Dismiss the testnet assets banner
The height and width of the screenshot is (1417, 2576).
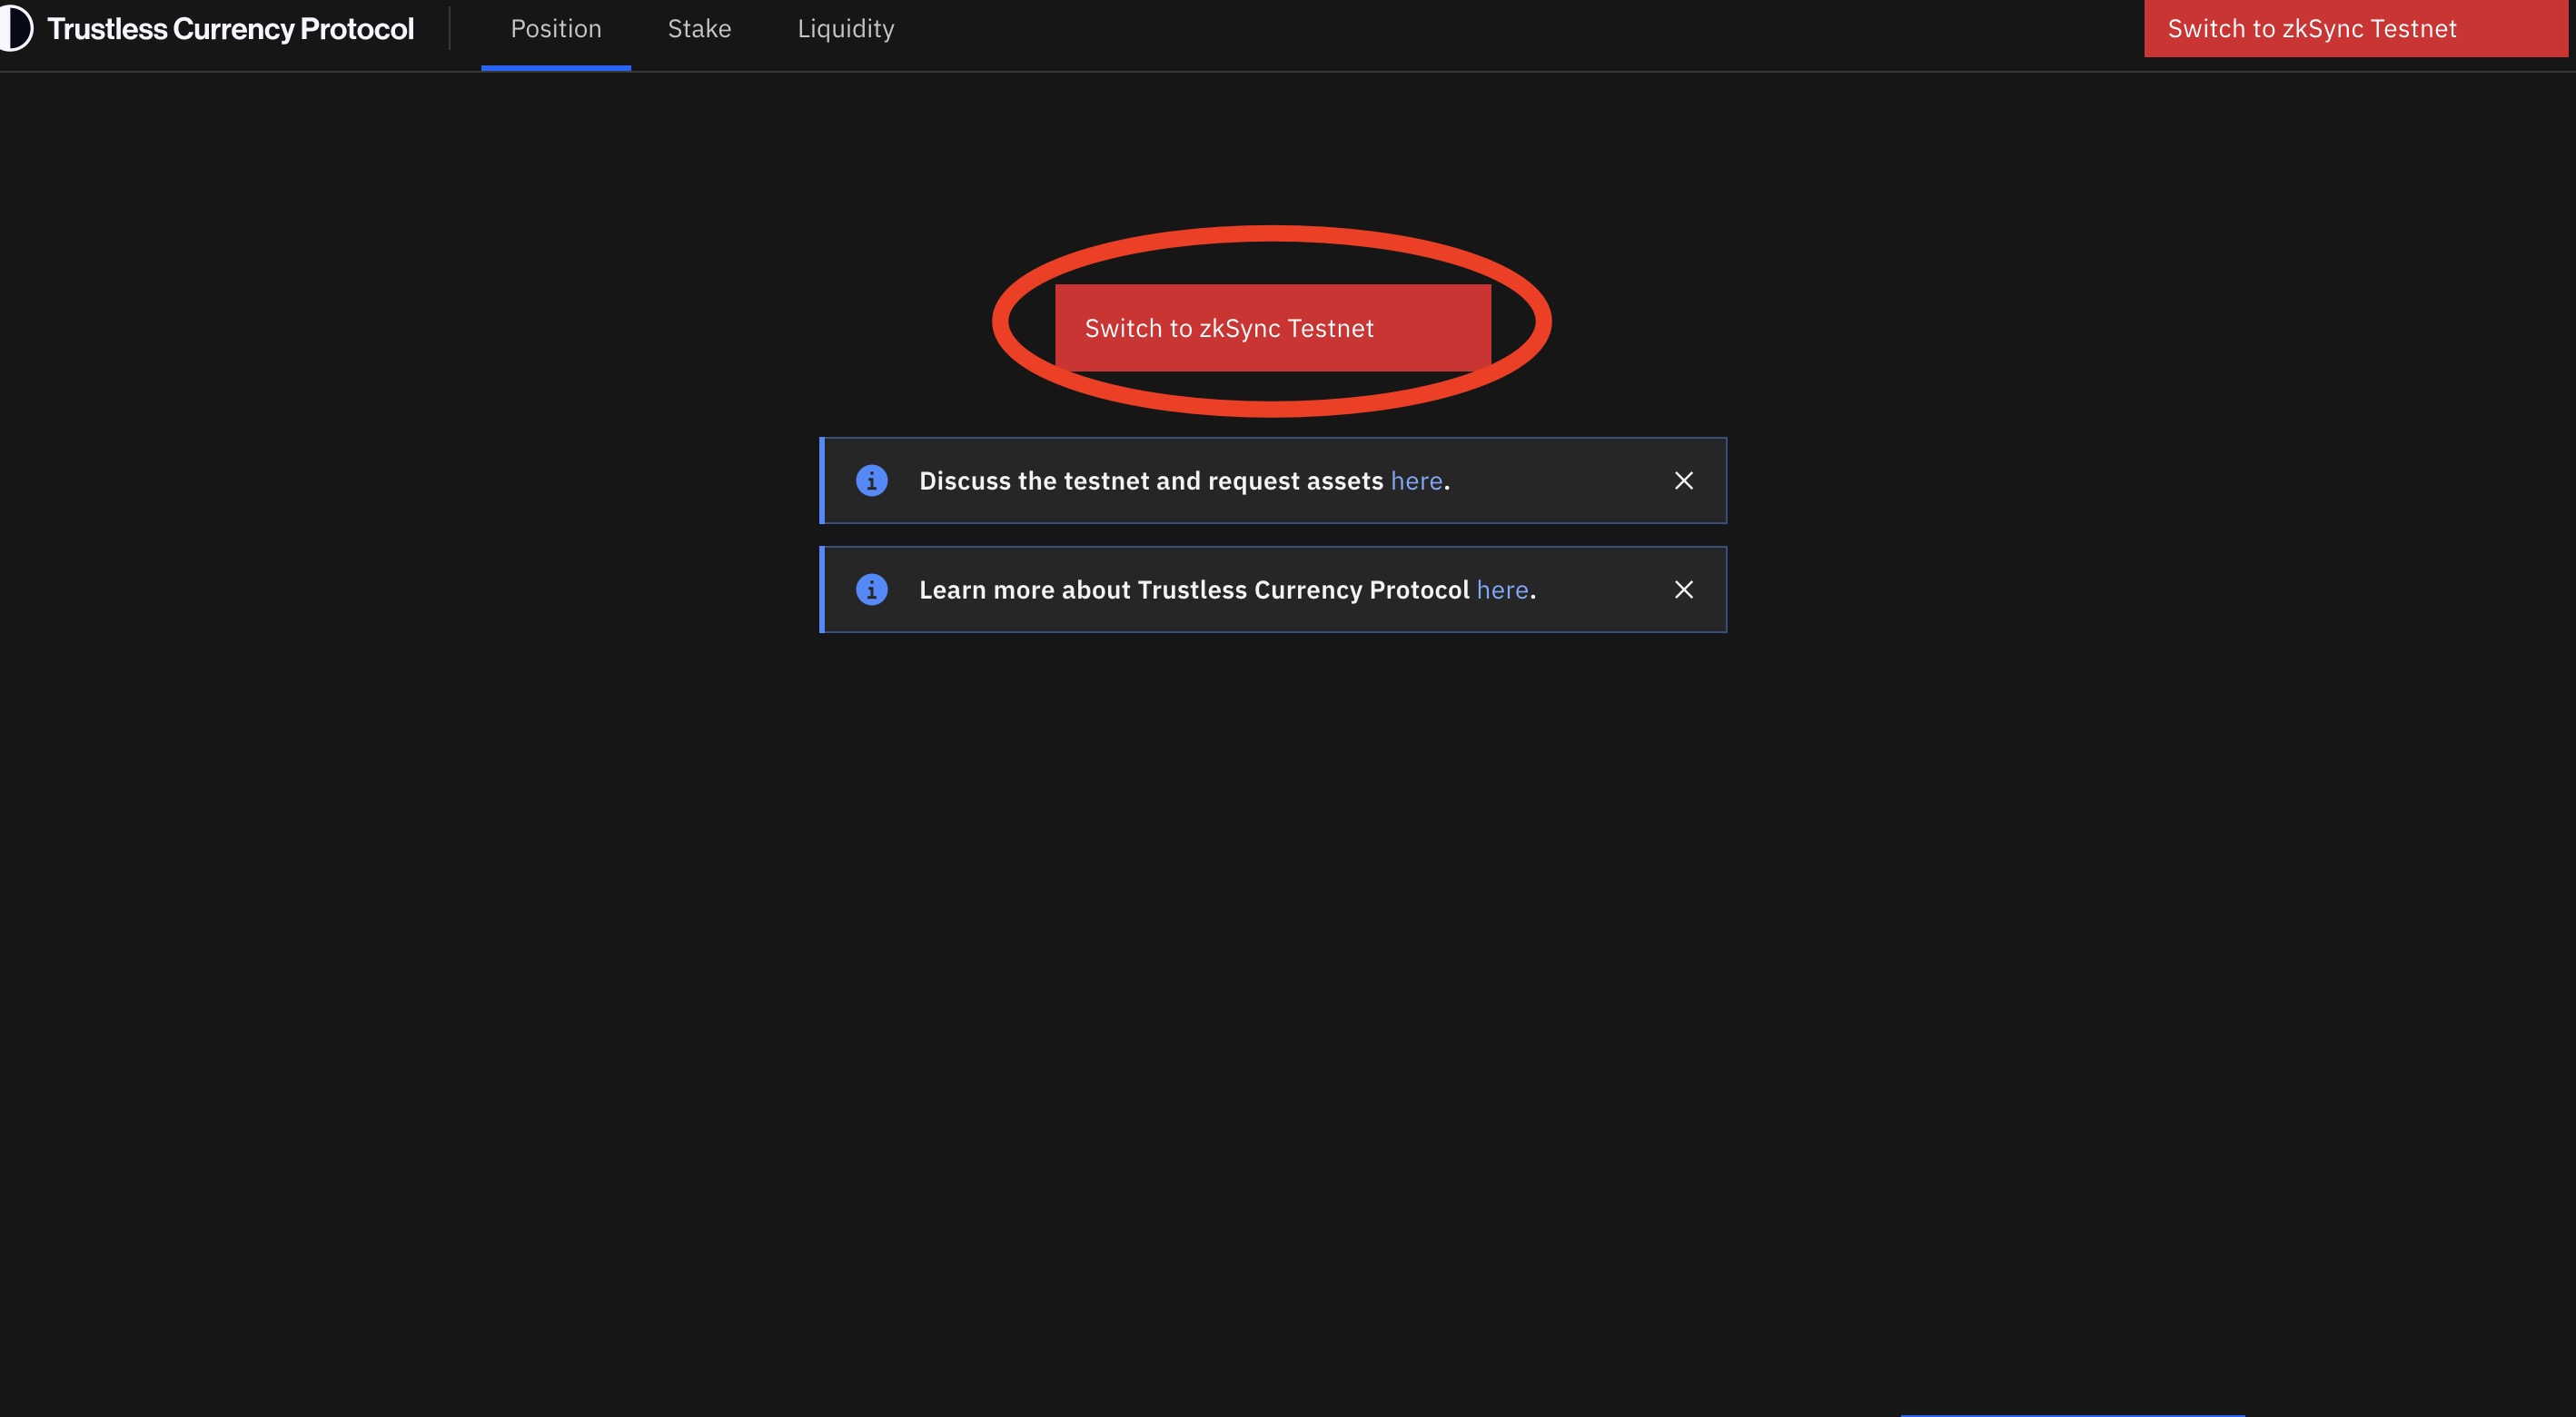[1683, 481]
